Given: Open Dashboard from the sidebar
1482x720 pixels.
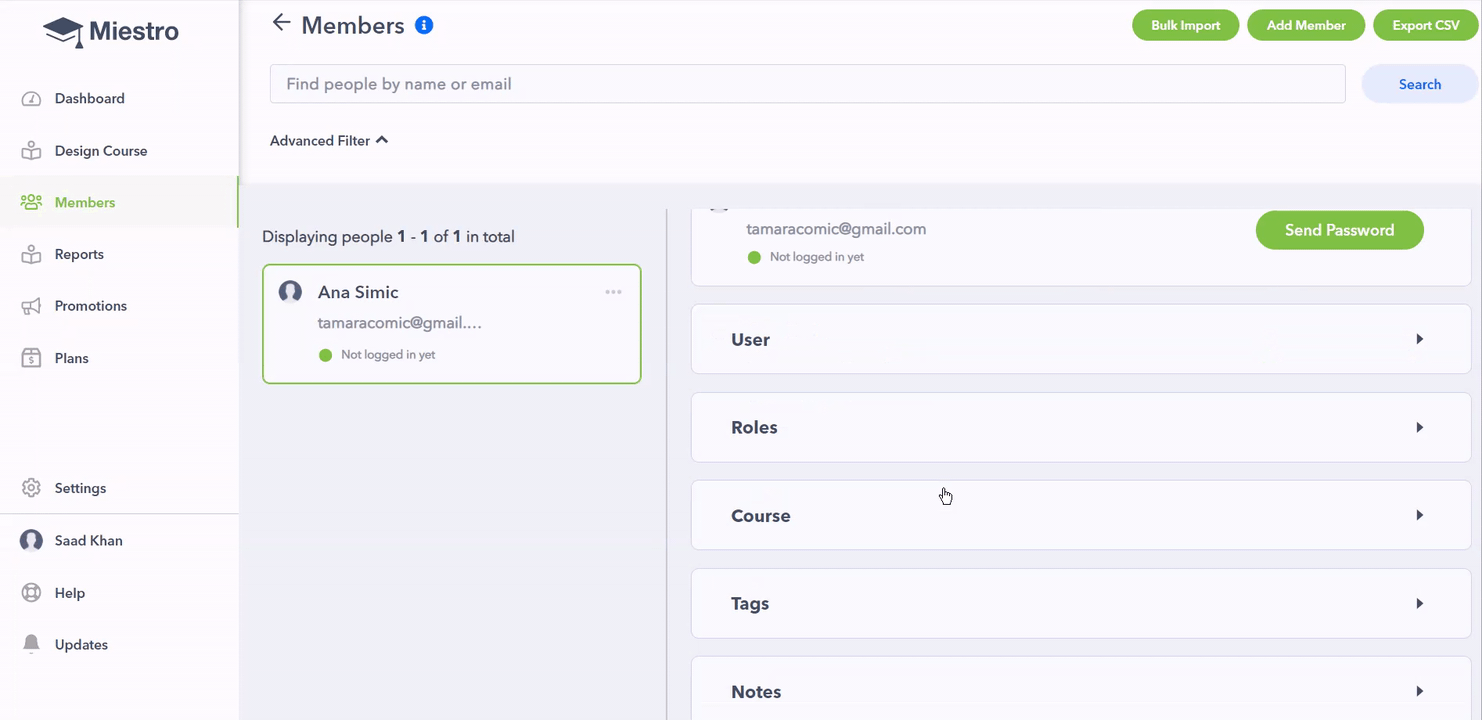Looking at the screenshot, I should click(90, 99).
